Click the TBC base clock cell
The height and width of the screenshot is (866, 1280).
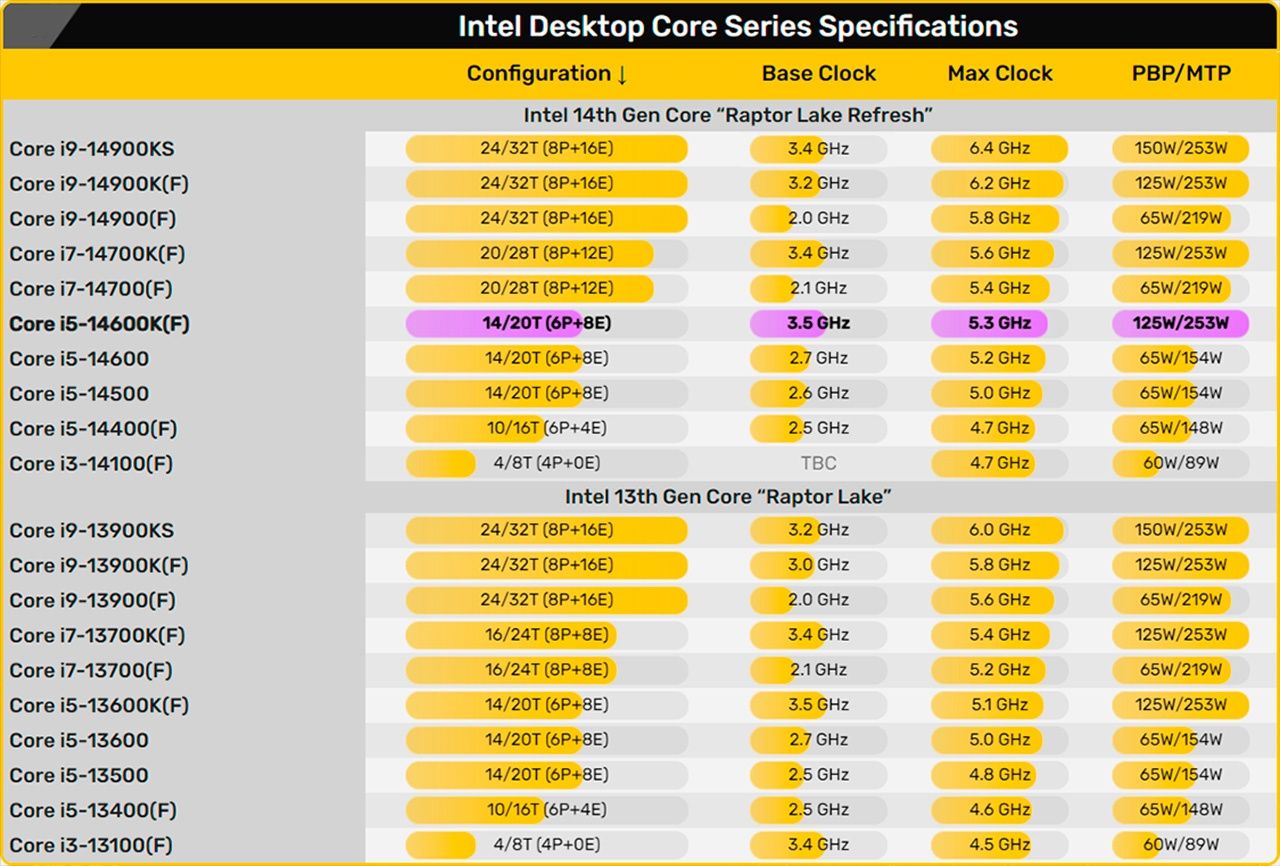point(818,464)
